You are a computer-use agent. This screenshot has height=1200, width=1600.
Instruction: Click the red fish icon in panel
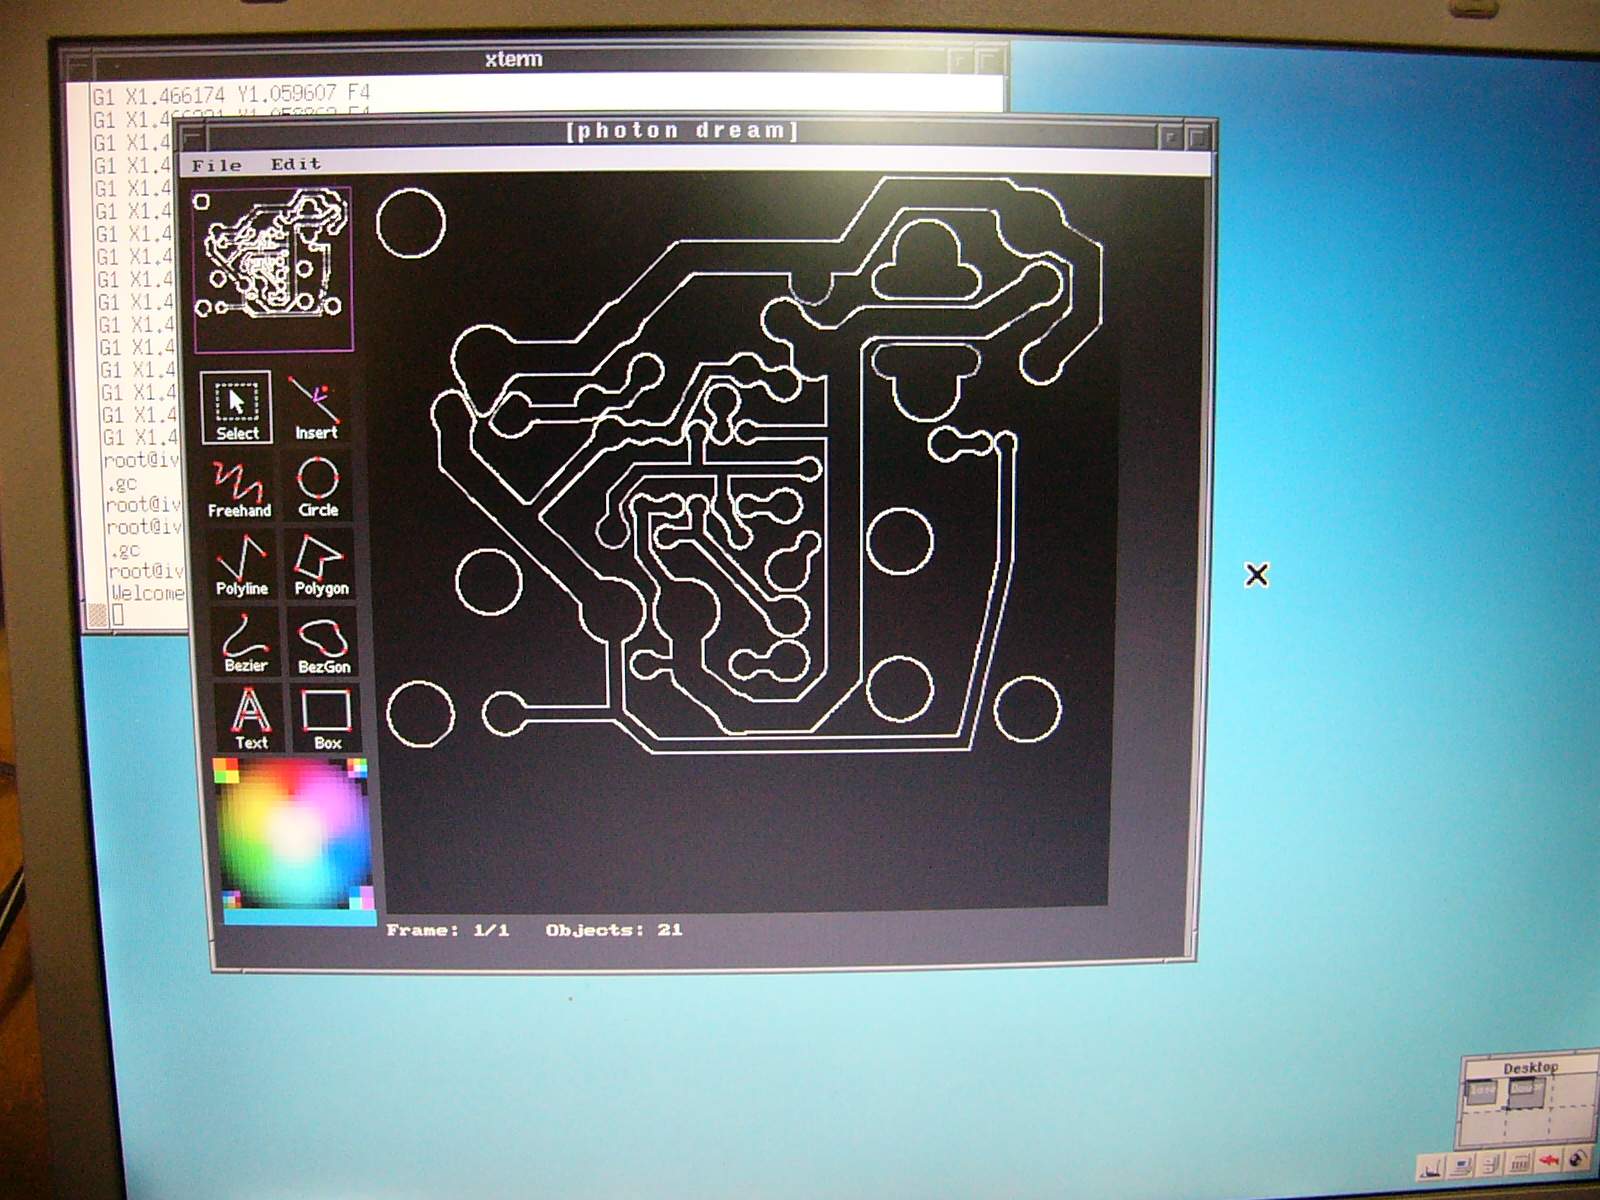pyautogui.click(x=1549, y=1162)
